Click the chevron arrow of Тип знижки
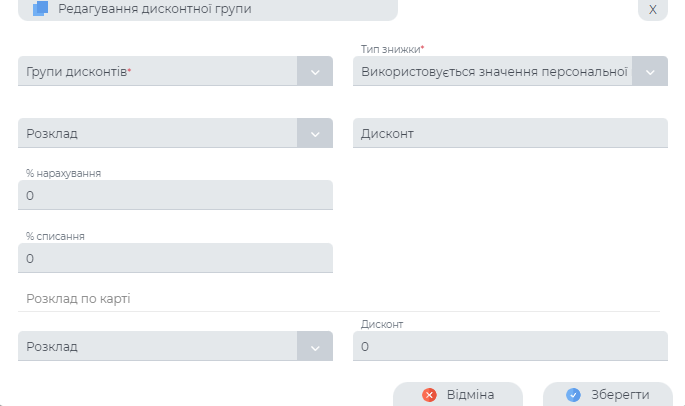The image size is (685, 406). coord(650,72)
